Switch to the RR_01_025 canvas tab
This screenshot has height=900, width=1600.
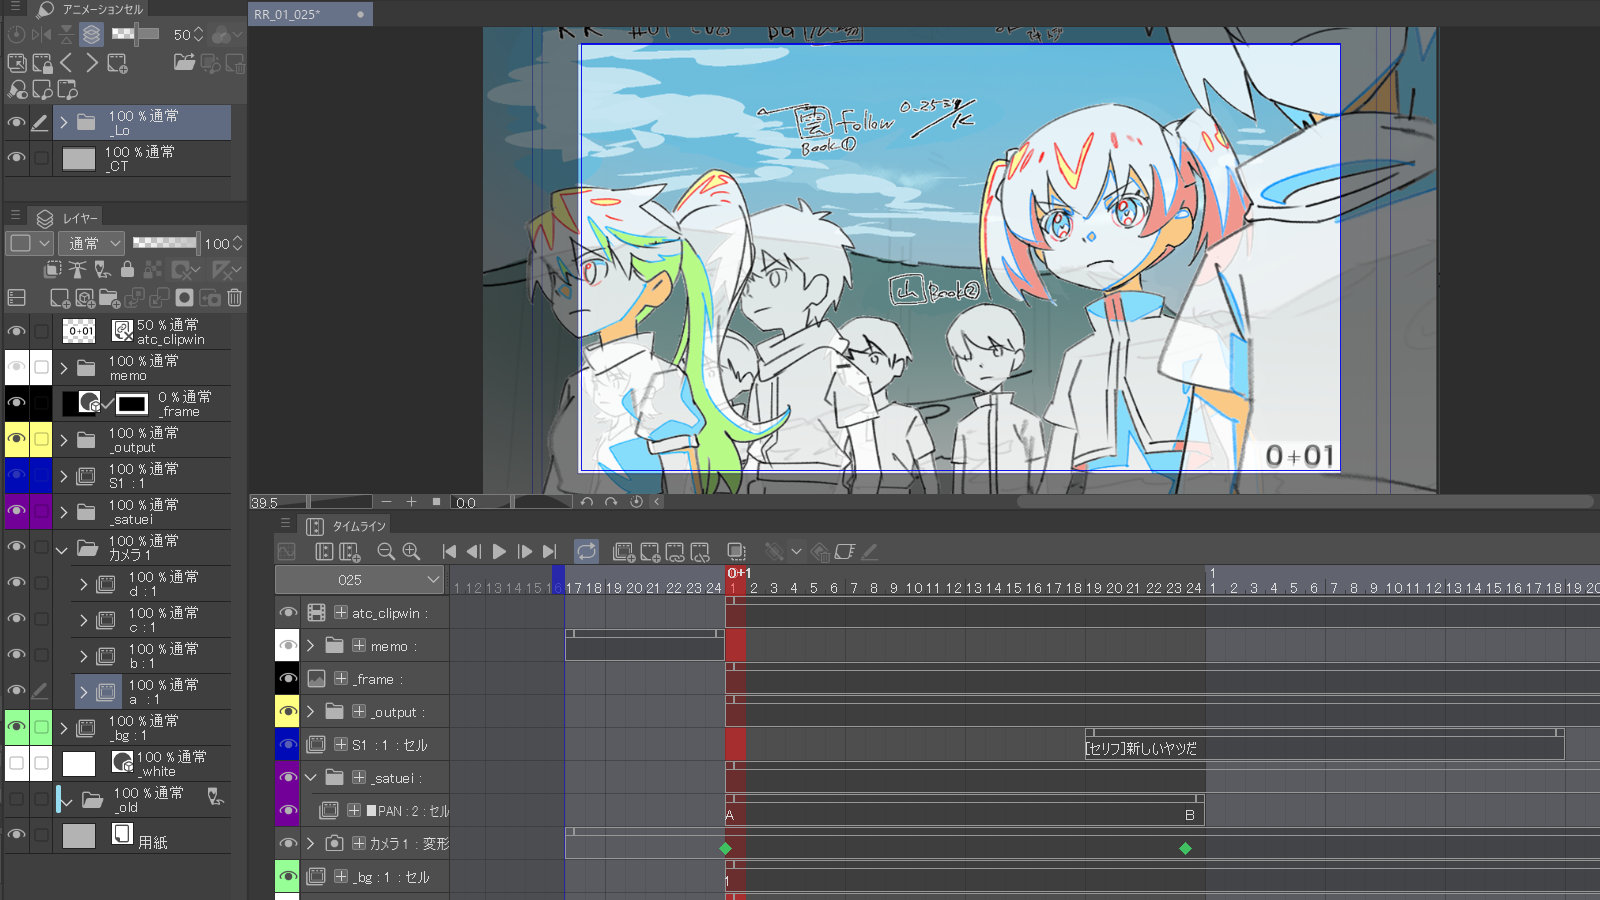(300, 14)
